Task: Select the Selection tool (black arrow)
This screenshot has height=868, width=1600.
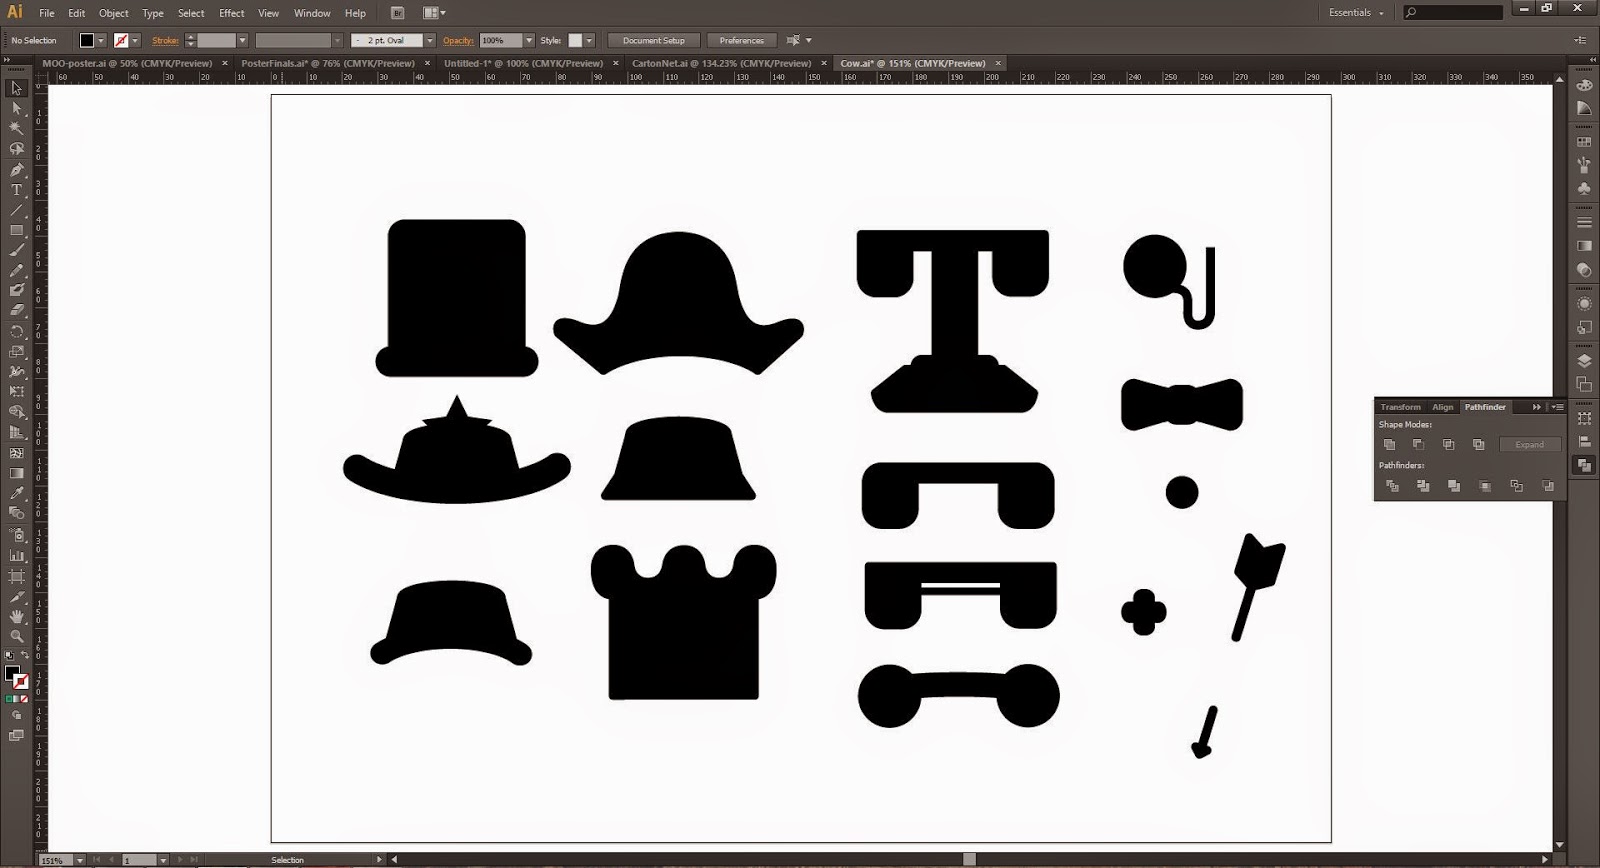Action: [x=16, y=88]
